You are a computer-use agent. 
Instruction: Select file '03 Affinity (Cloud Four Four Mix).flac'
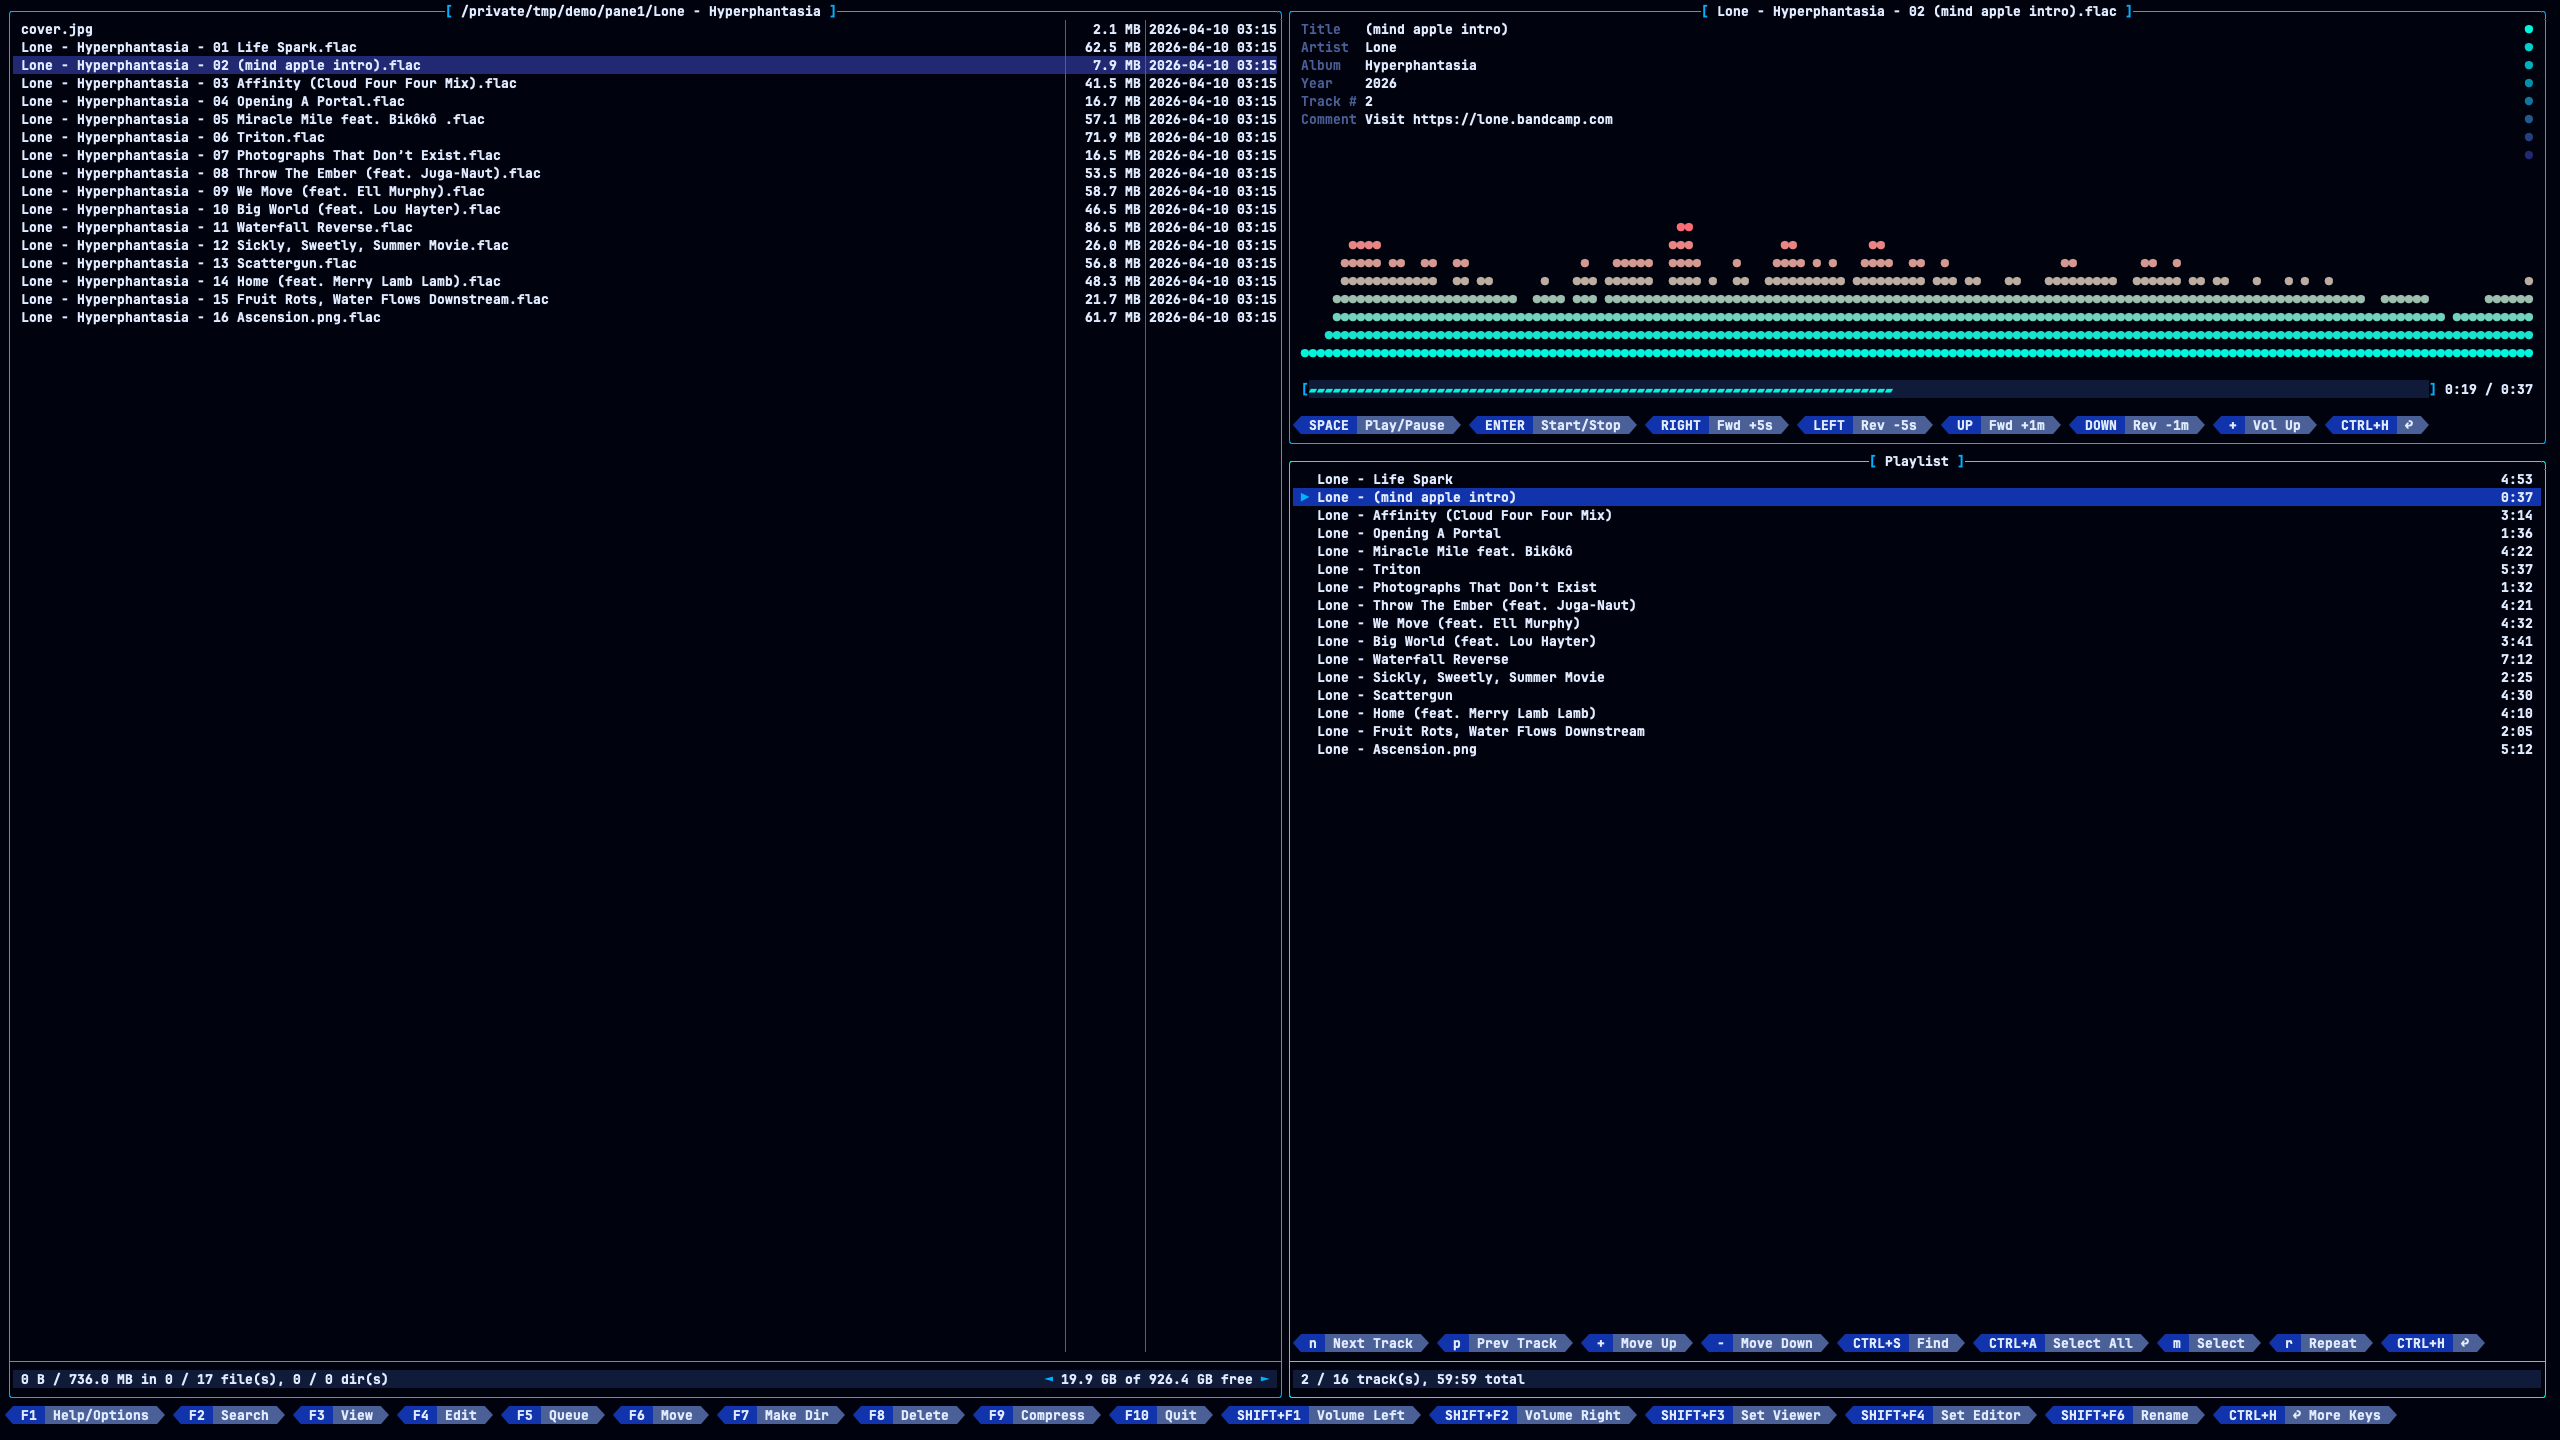coord(646,83)
